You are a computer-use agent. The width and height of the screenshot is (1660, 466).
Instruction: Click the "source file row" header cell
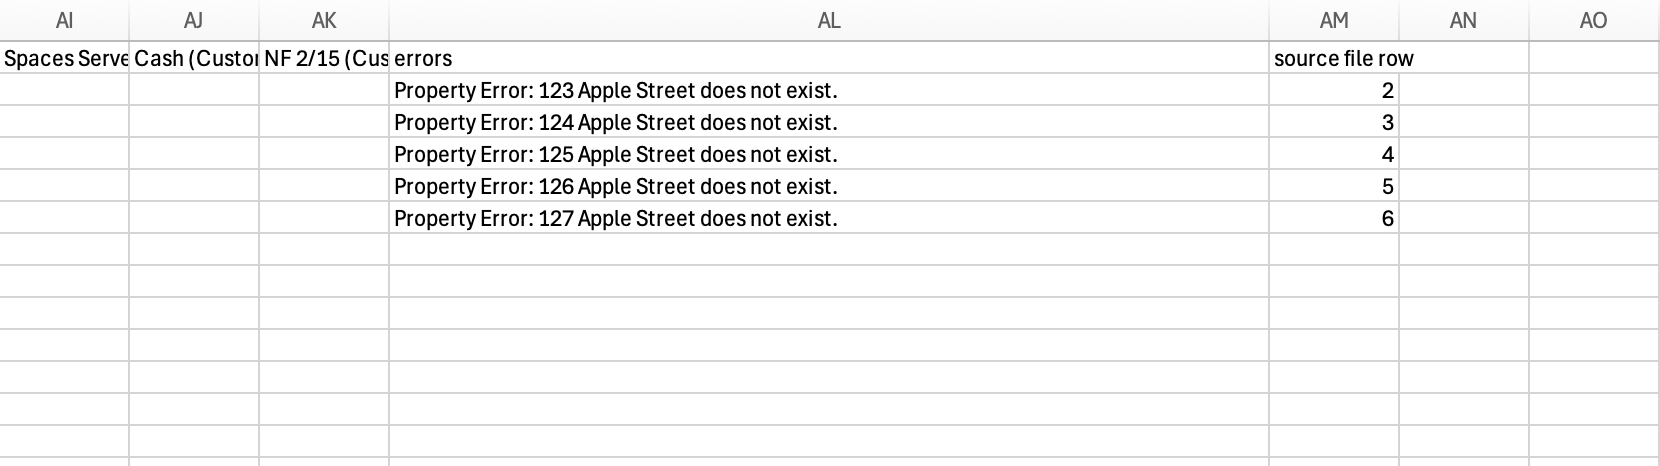(x=1334, y=58)
